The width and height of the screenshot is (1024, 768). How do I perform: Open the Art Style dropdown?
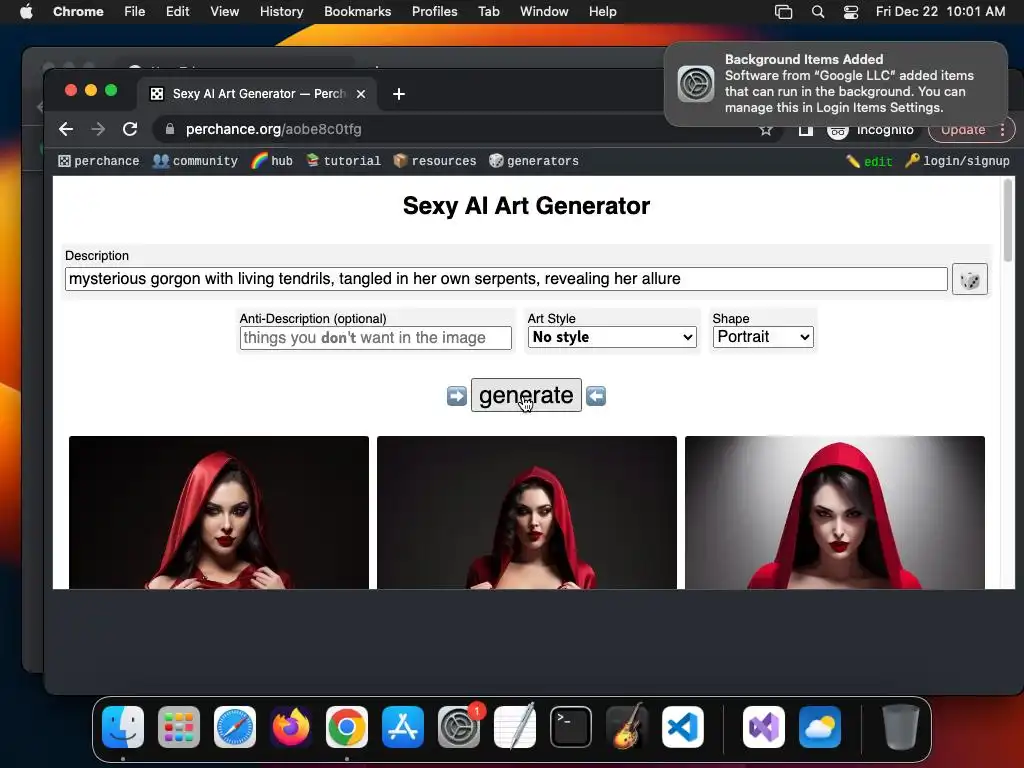pyautogui.click(x=612, y=337)
